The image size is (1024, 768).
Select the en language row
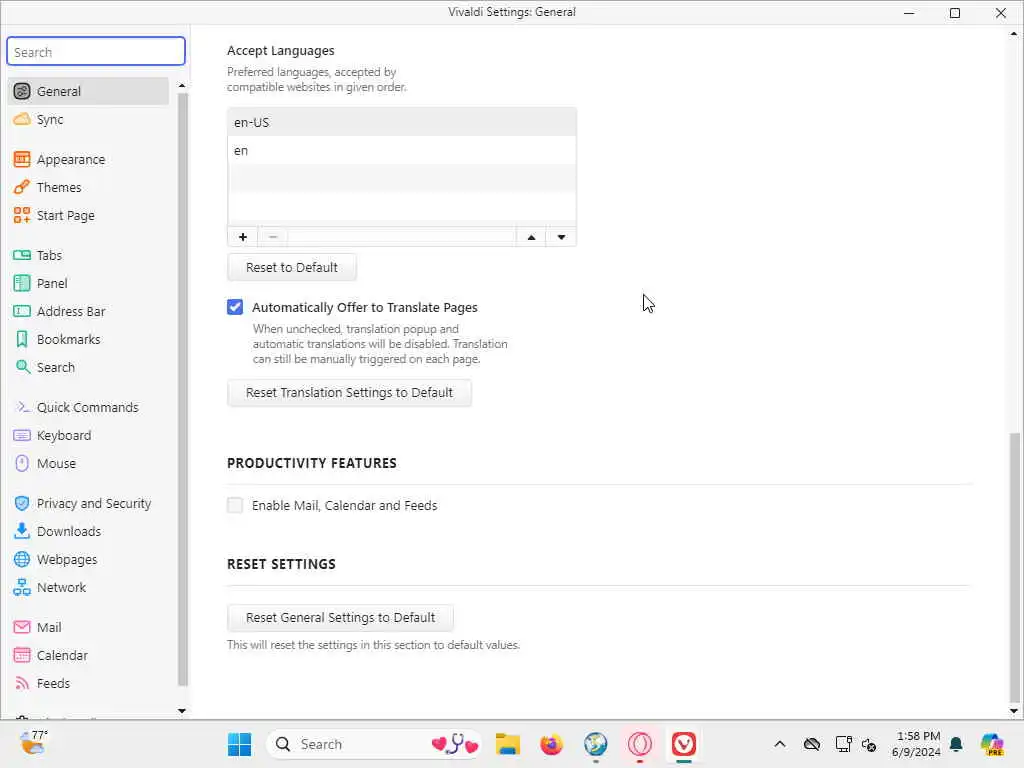[402, 151]
